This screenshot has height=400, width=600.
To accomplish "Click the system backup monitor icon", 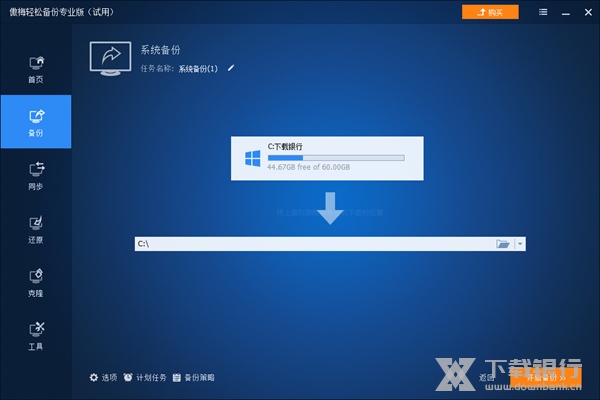I will tap(110, 59).
